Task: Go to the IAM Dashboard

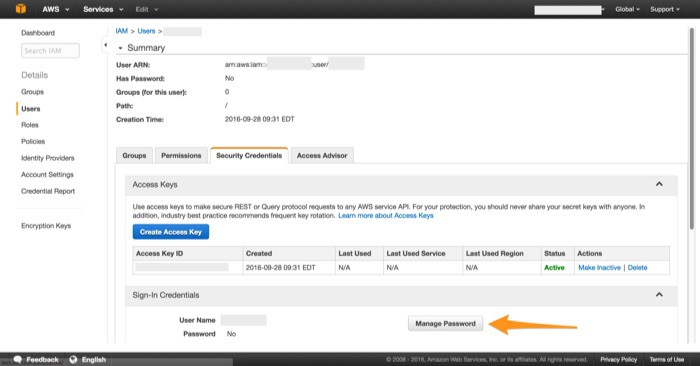Action: click(x=38, y=33)
